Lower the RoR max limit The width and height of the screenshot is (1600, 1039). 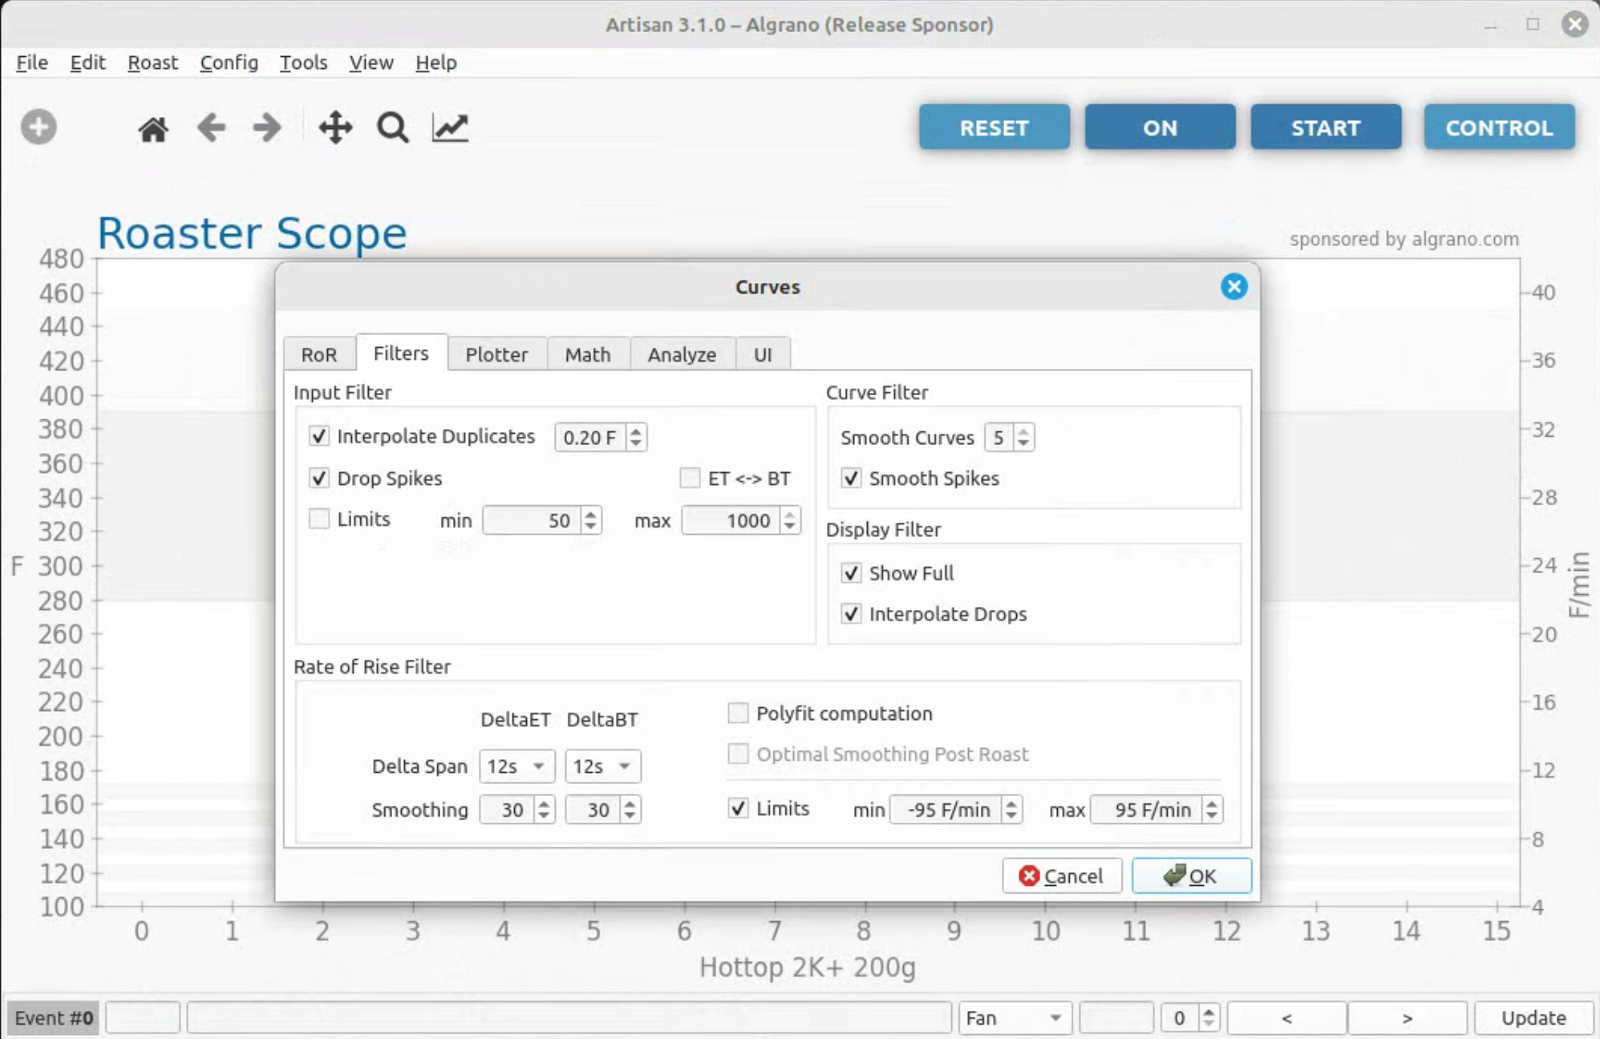pyautogui.click(x=1212, y=816)
